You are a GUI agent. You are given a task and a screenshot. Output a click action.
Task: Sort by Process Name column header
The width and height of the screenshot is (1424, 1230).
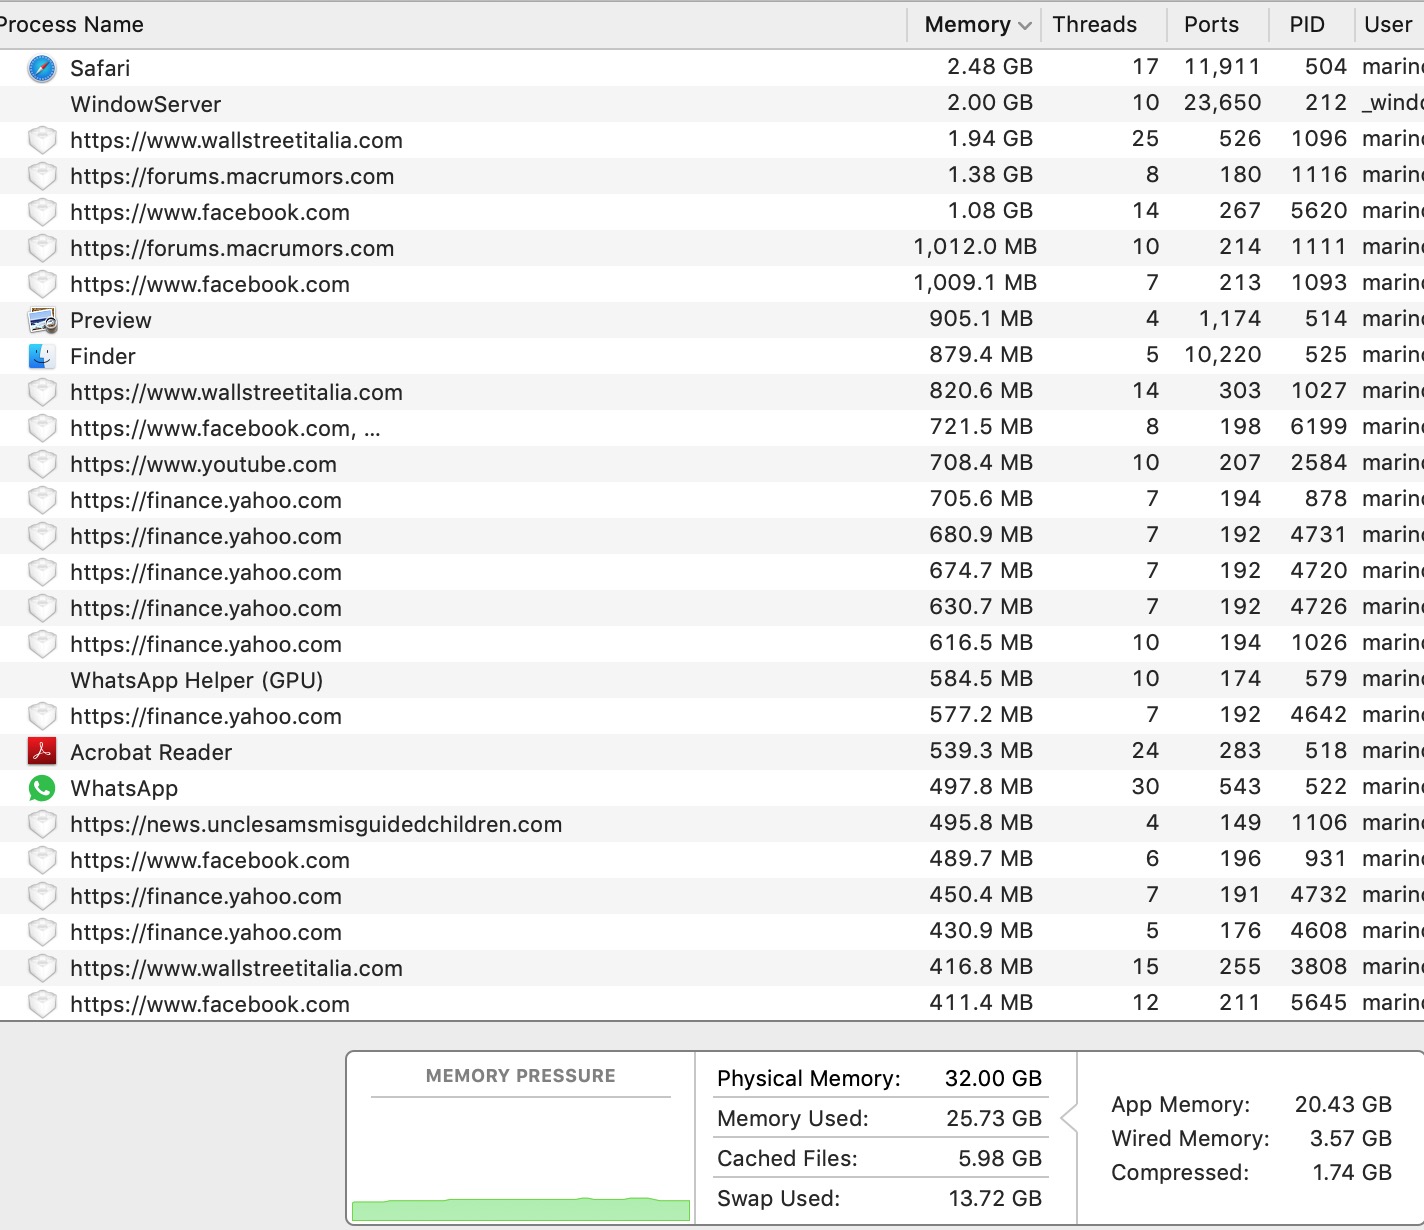point(72,25)
